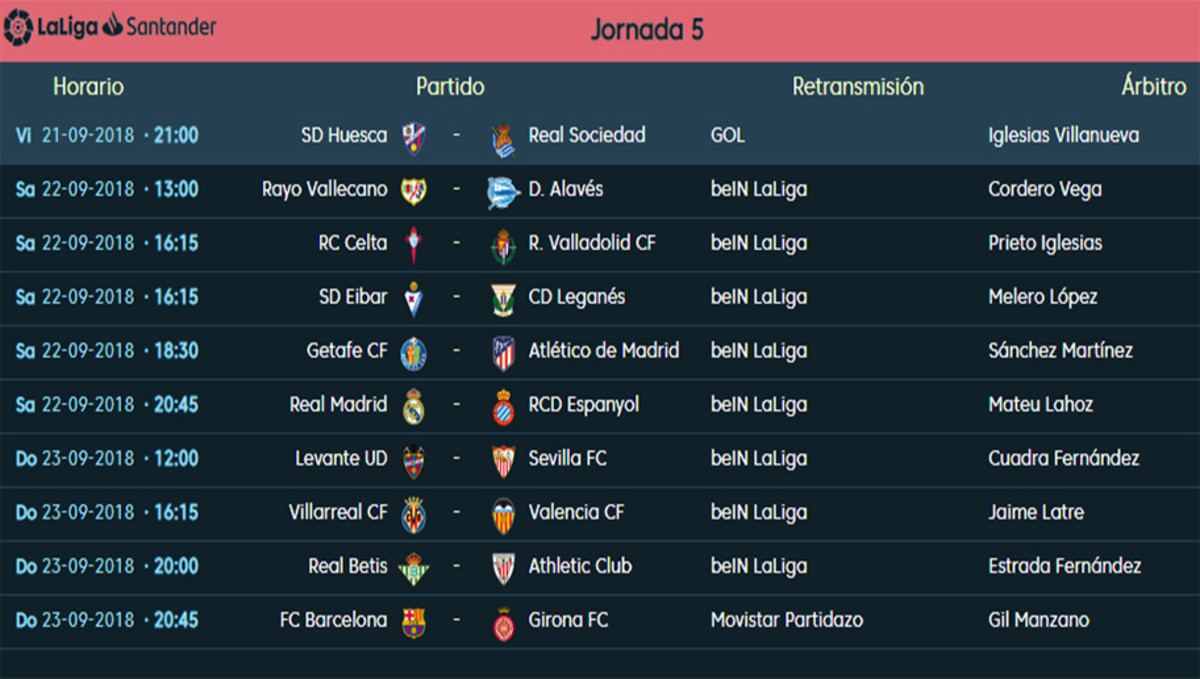Click the Árbitro column header
Screen dimensions: 1200x679
coord(1153,87)
